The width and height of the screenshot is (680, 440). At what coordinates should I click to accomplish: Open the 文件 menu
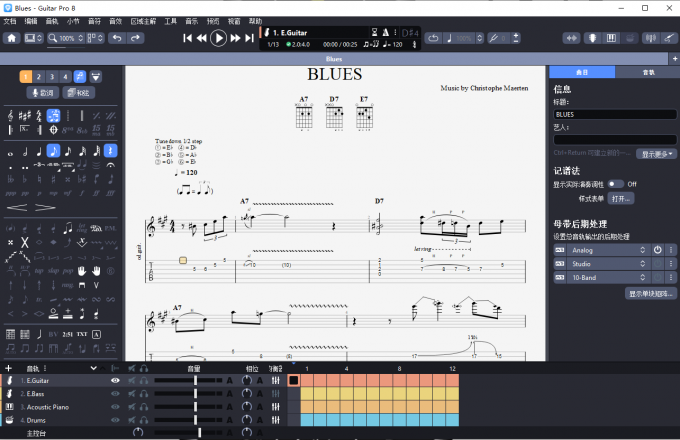(10, 20)
